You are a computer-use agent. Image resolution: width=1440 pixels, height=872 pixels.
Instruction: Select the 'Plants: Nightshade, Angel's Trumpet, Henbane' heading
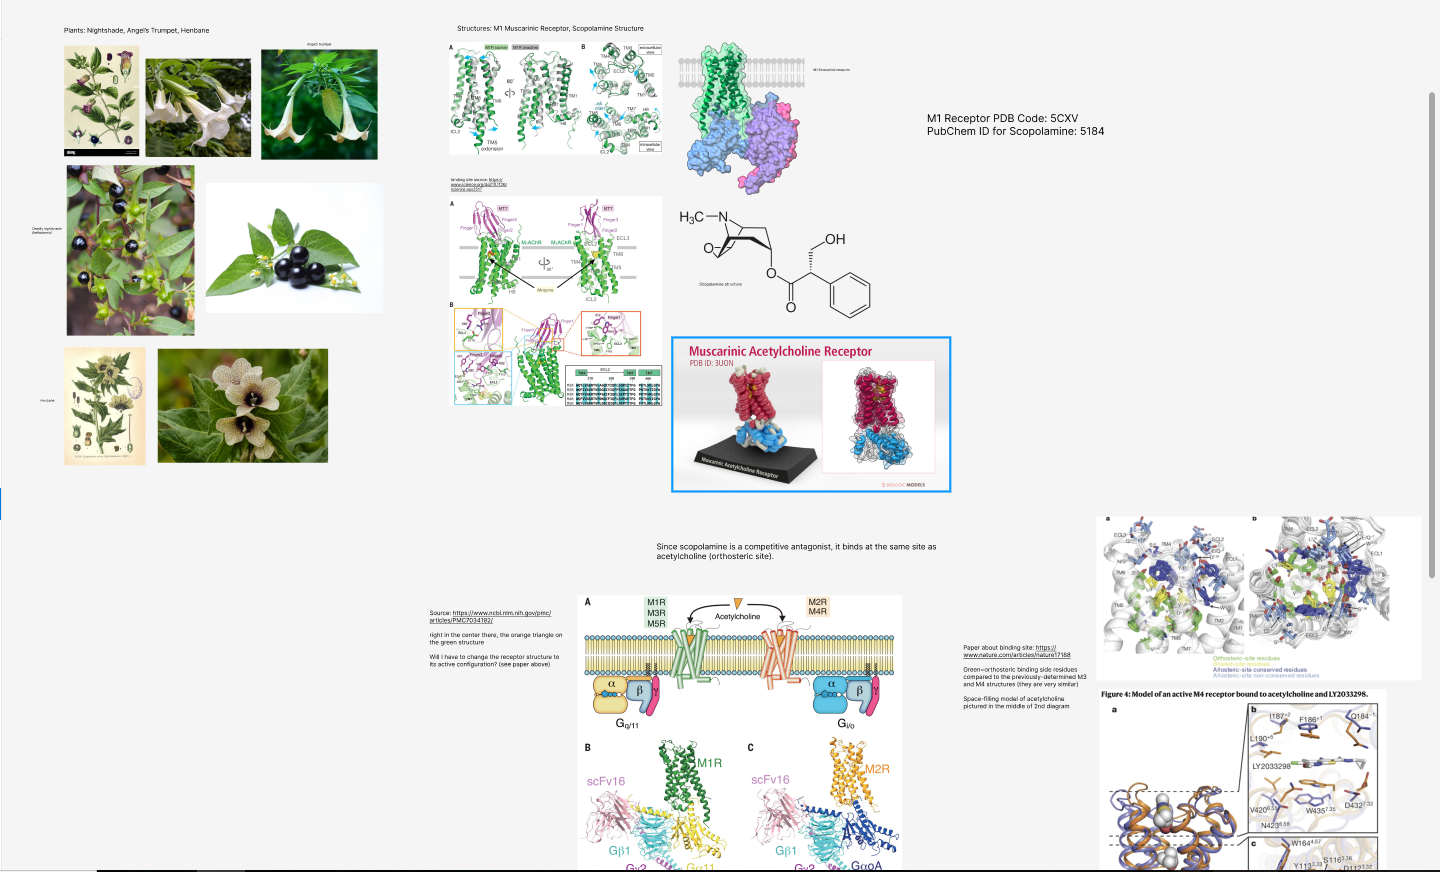tap(137, 31)
